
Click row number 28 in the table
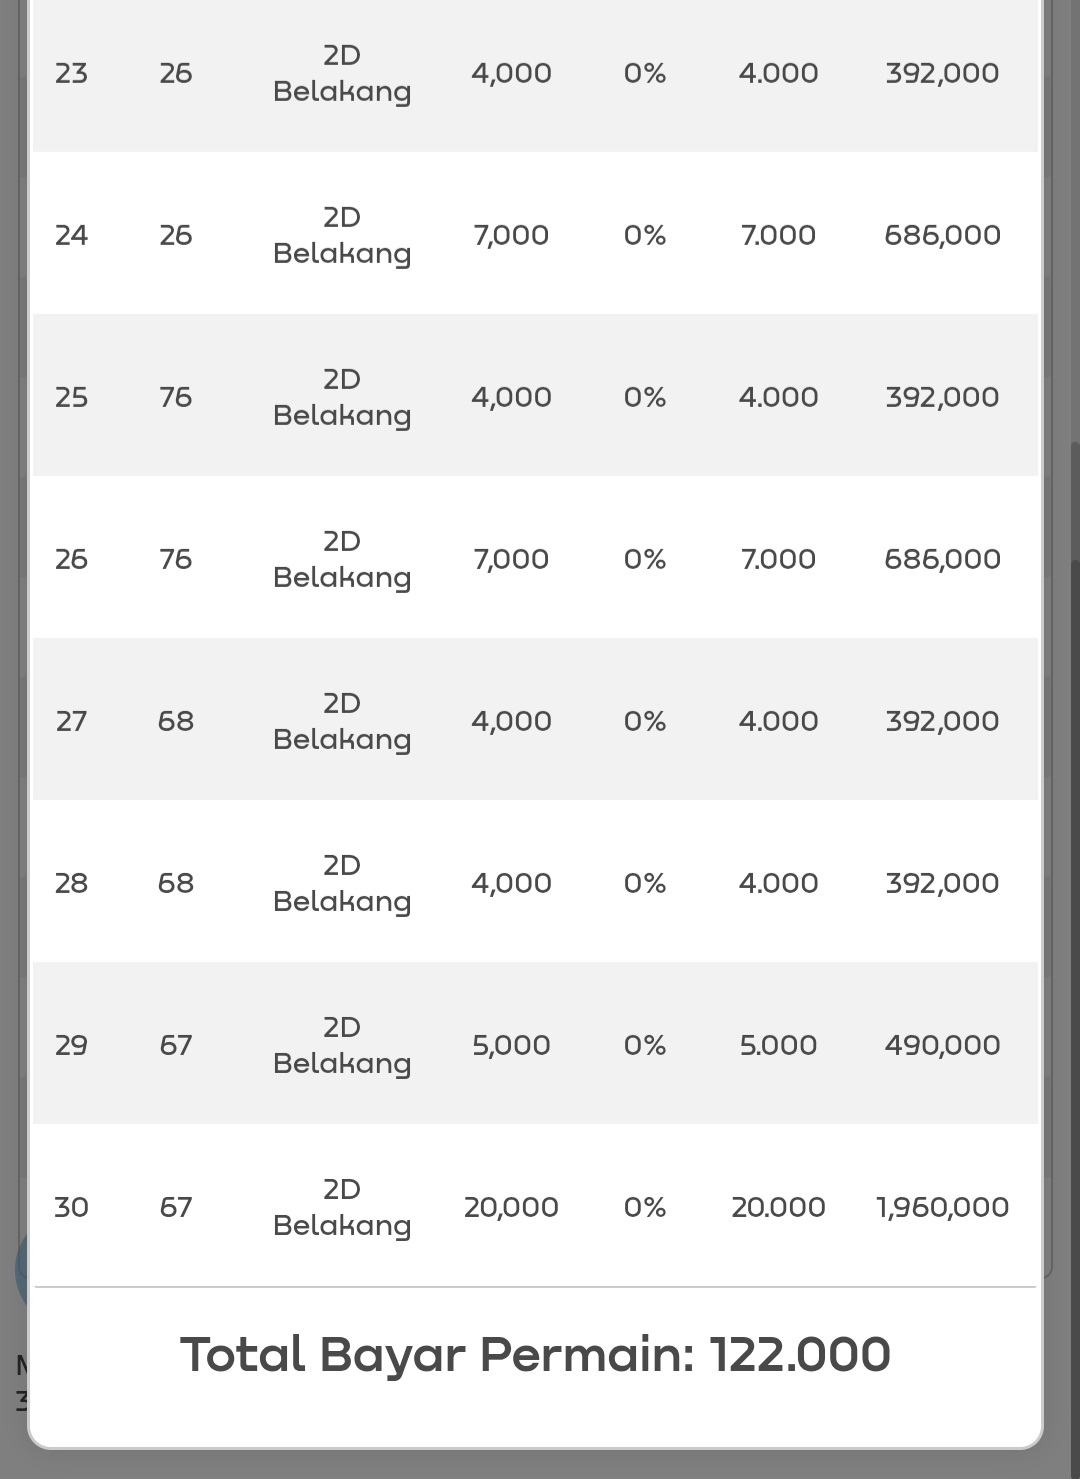point(71,883)
